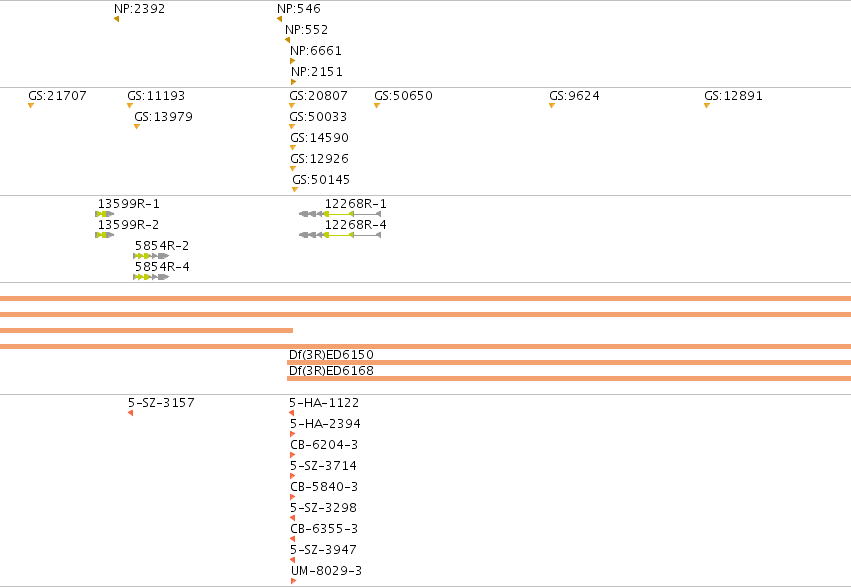Click the Df(3R)ED6150 deficiency bar
This screenshot has height=587, width=851.
point(569,362)
